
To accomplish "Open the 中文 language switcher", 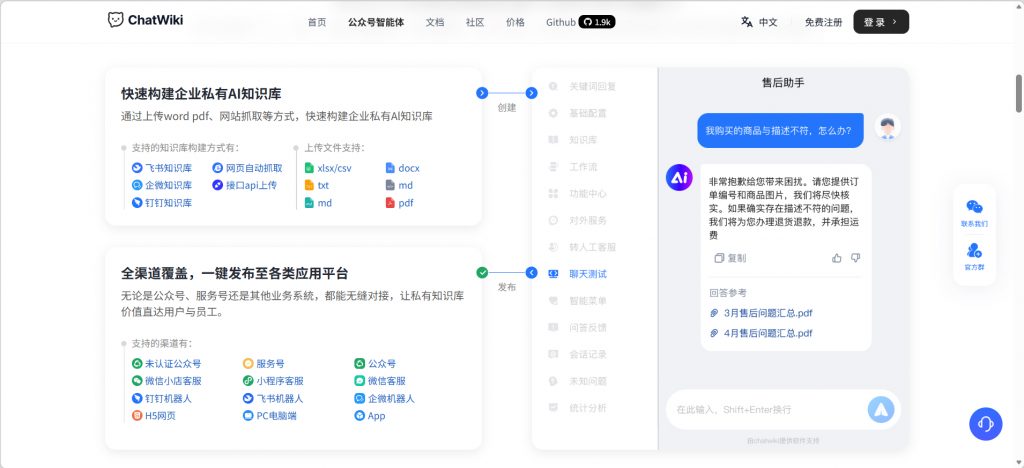I will [768, 22].
